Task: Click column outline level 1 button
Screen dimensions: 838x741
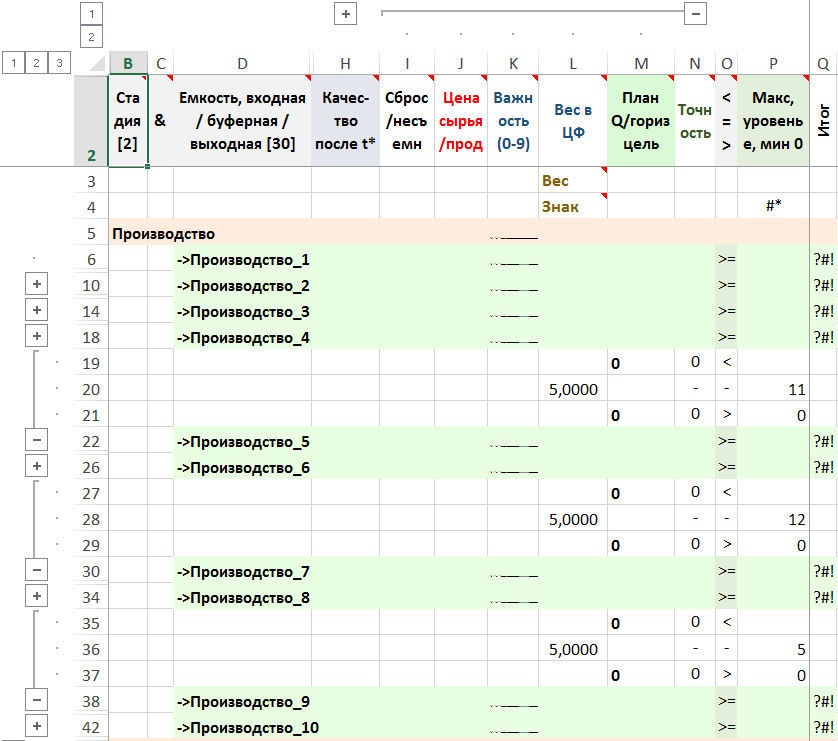Action: [91, 14]
